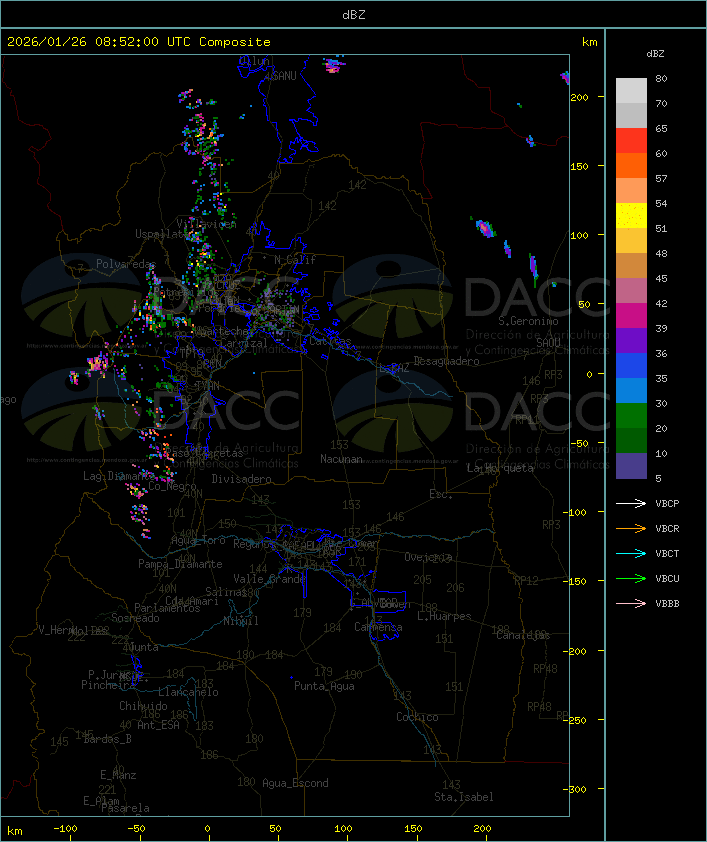707x842 pixels.
Task: Click the Agua_Escond location label
Action: [x=295, y=783]
